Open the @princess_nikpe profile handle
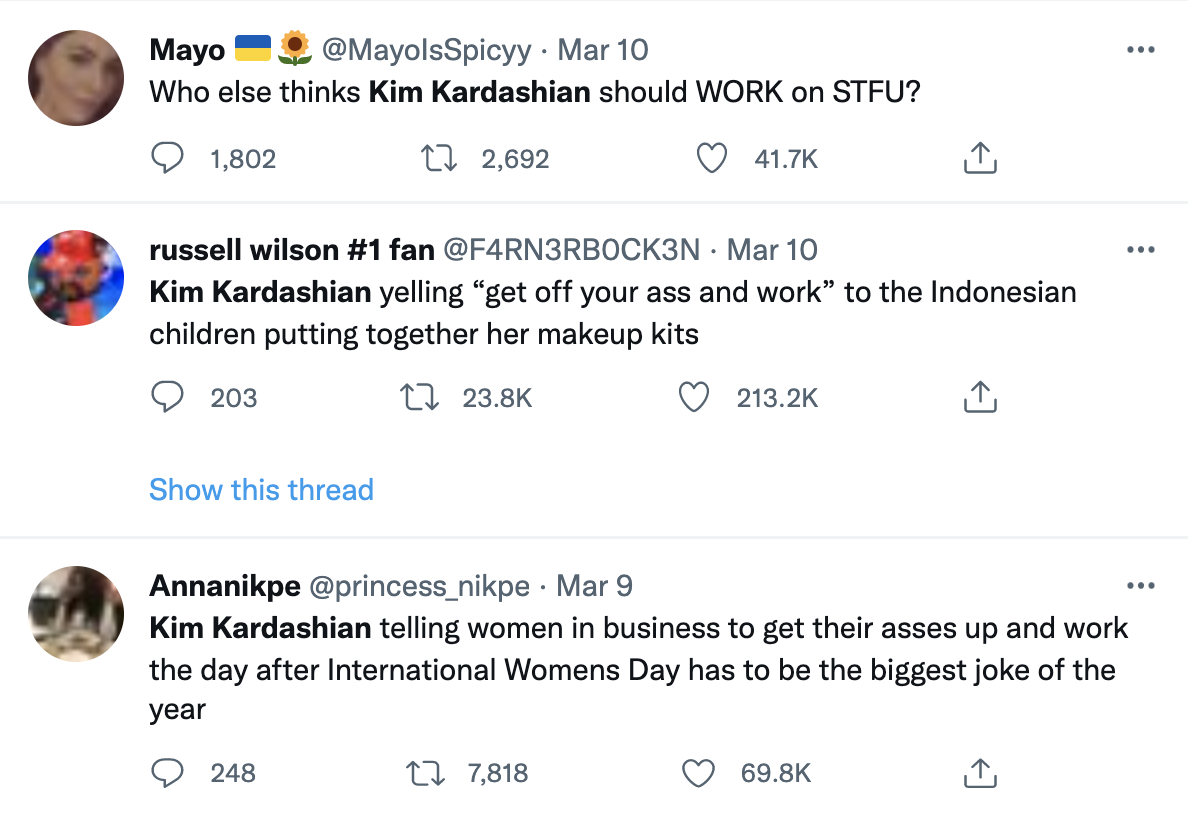 click(x=420, y=585)
